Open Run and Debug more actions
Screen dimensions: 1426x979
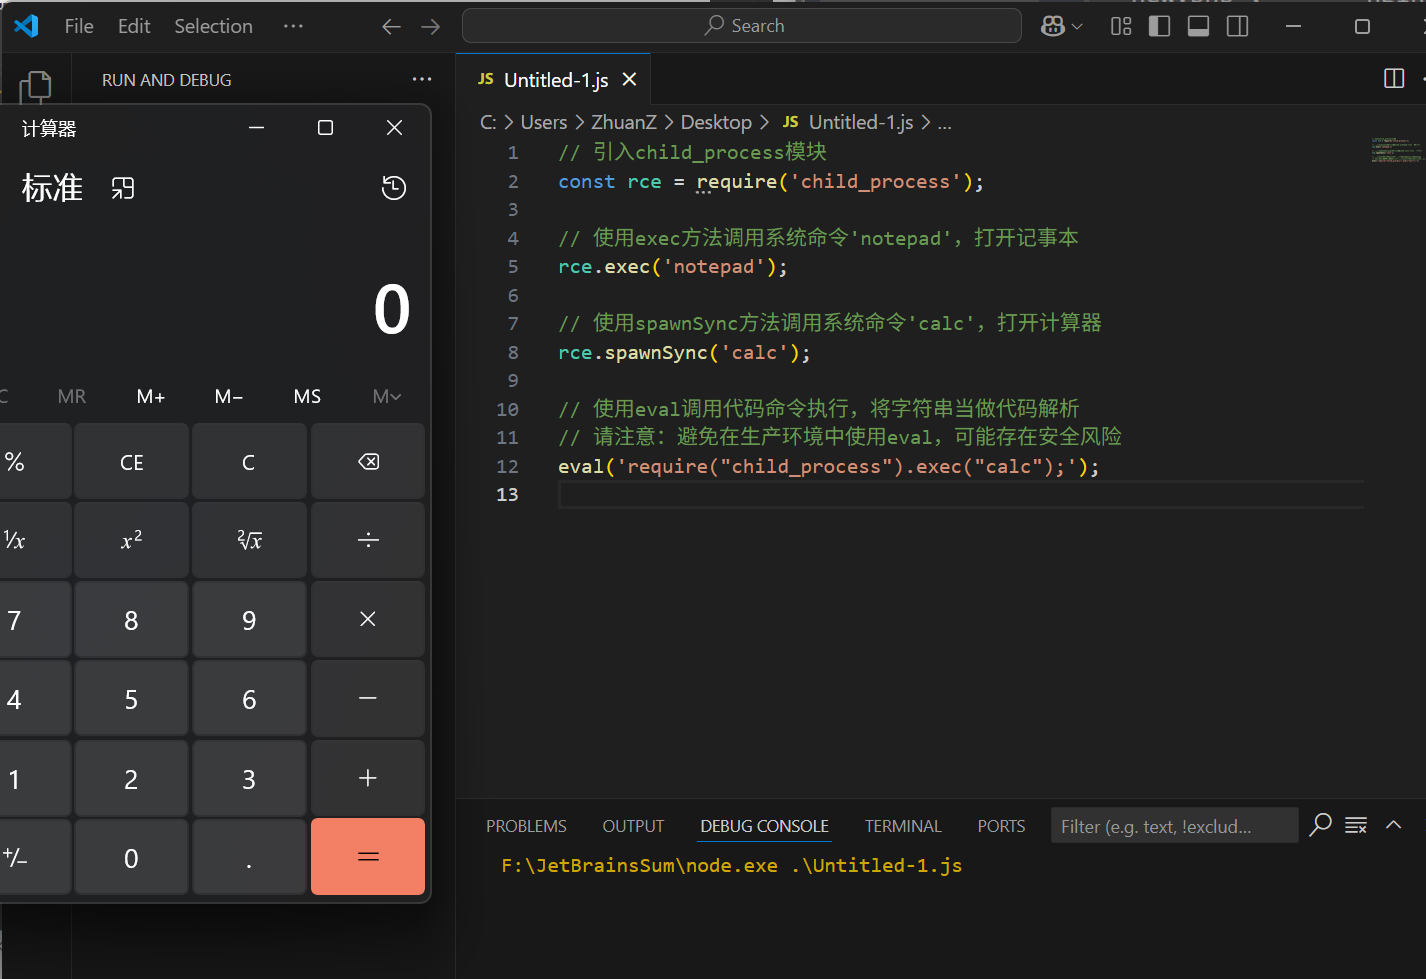click(x=422, y=79)
